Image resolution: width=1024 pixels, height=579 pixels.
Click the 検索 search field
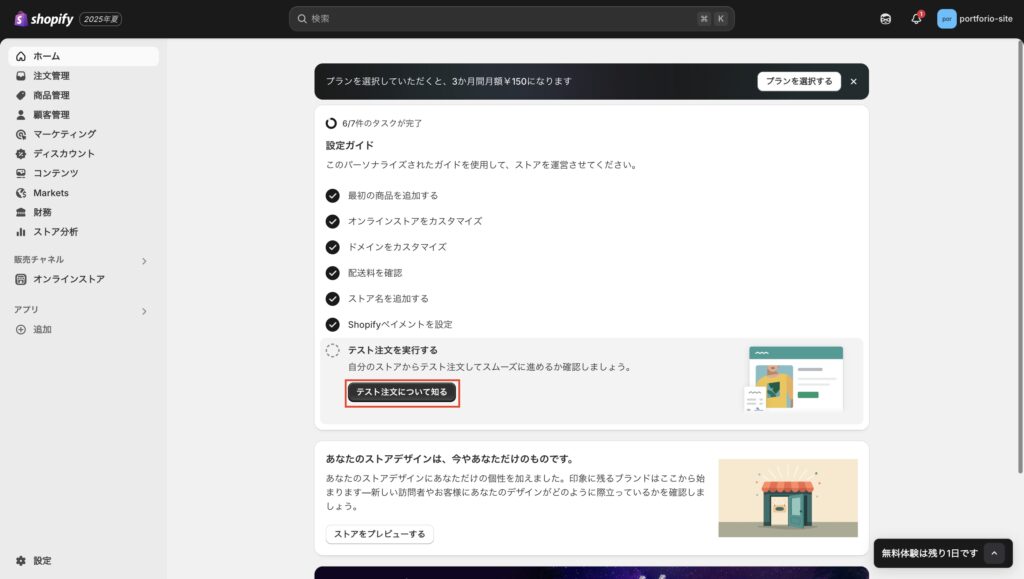(500, 19)
